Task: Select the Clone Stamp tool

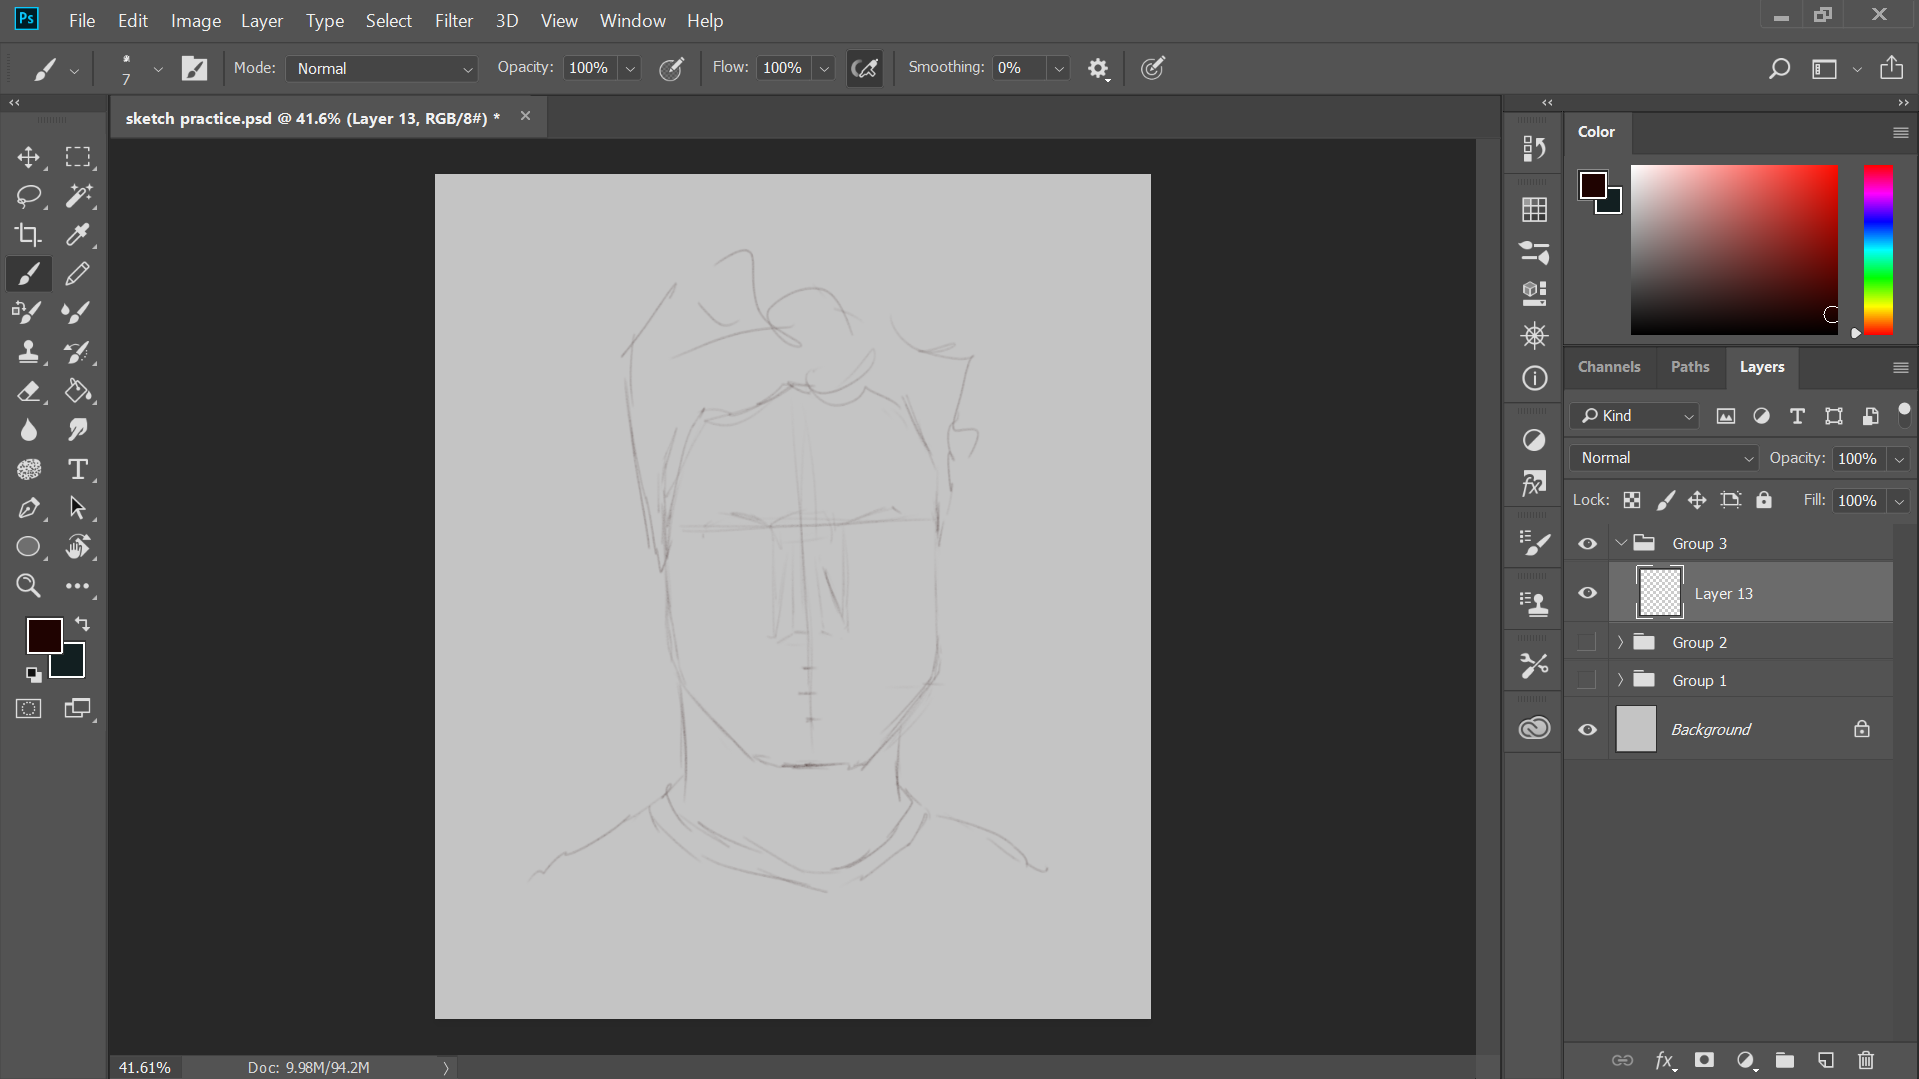Action: point(28,352)
